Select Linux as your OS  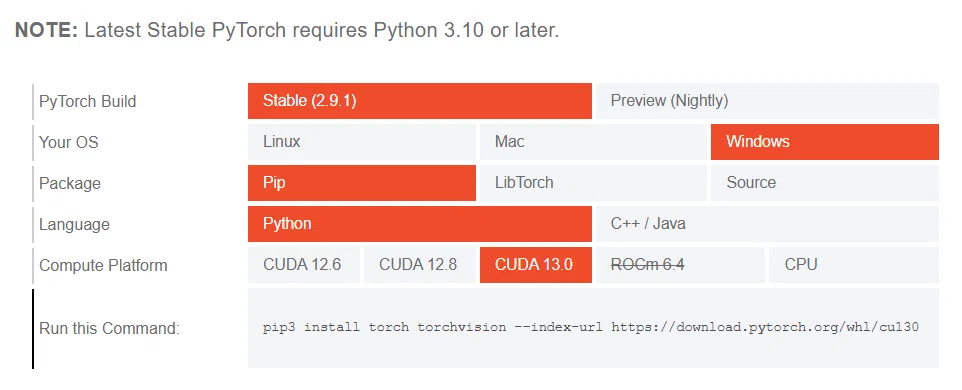coord(362,142)
